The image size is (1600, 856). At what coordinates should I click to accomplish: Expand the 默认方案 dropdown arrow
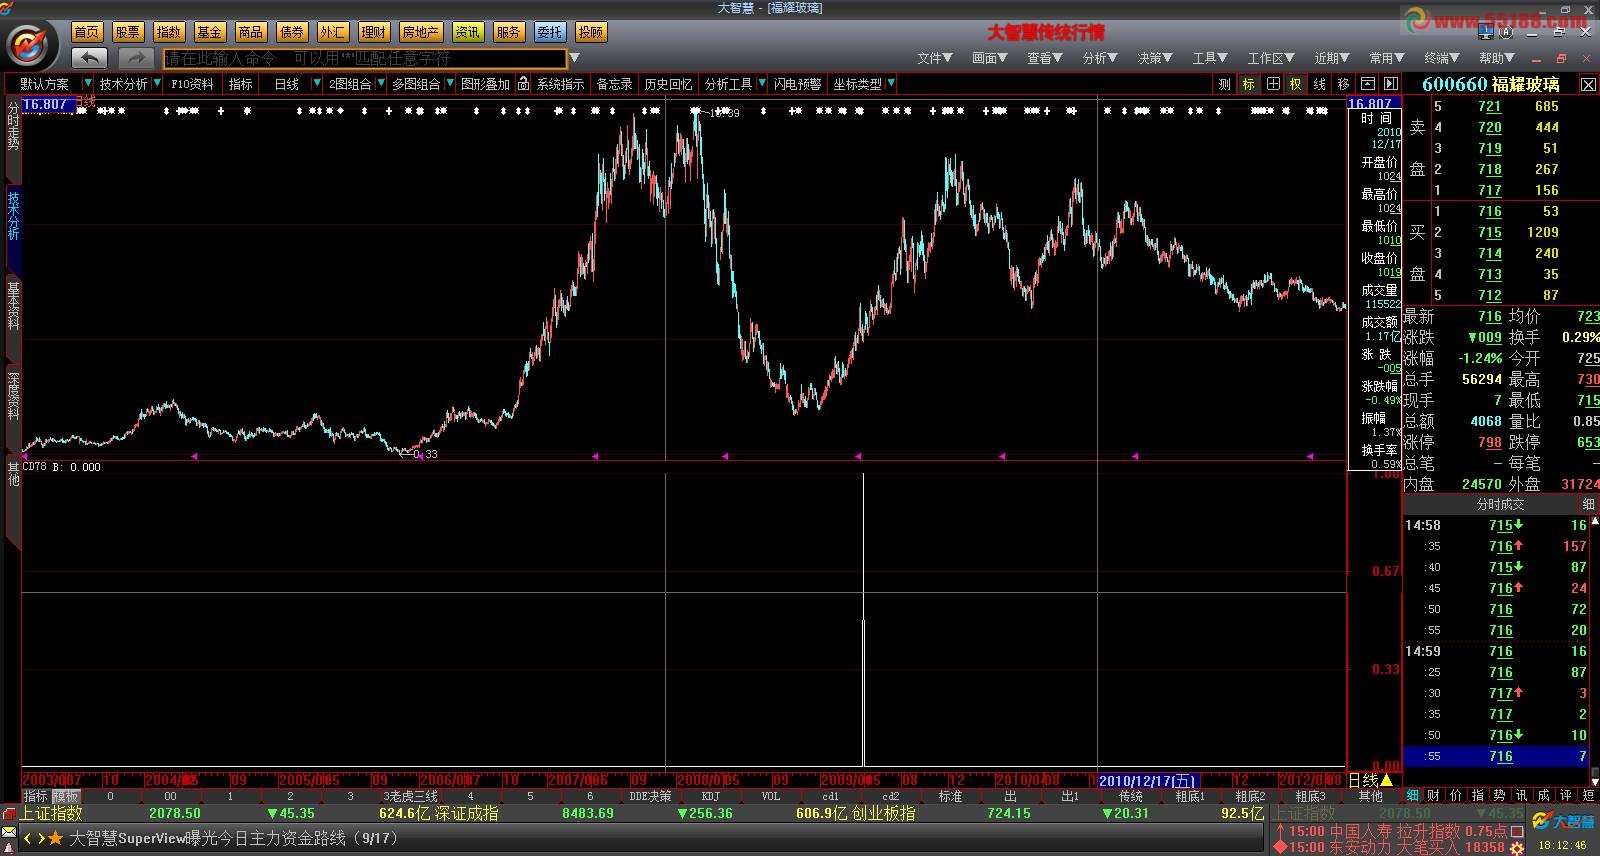click(88, 84)
